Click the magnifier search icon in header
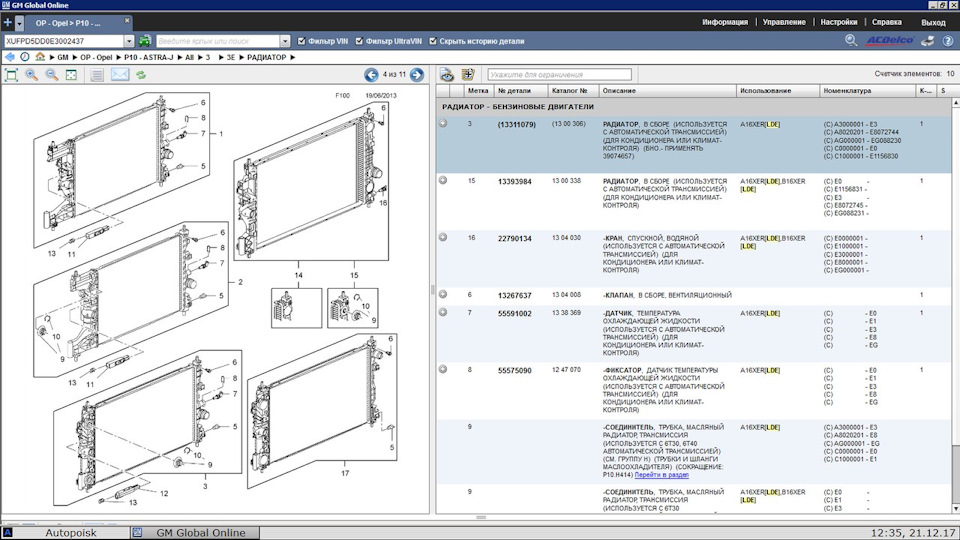The image size is (960, 540). click(851, 40)
